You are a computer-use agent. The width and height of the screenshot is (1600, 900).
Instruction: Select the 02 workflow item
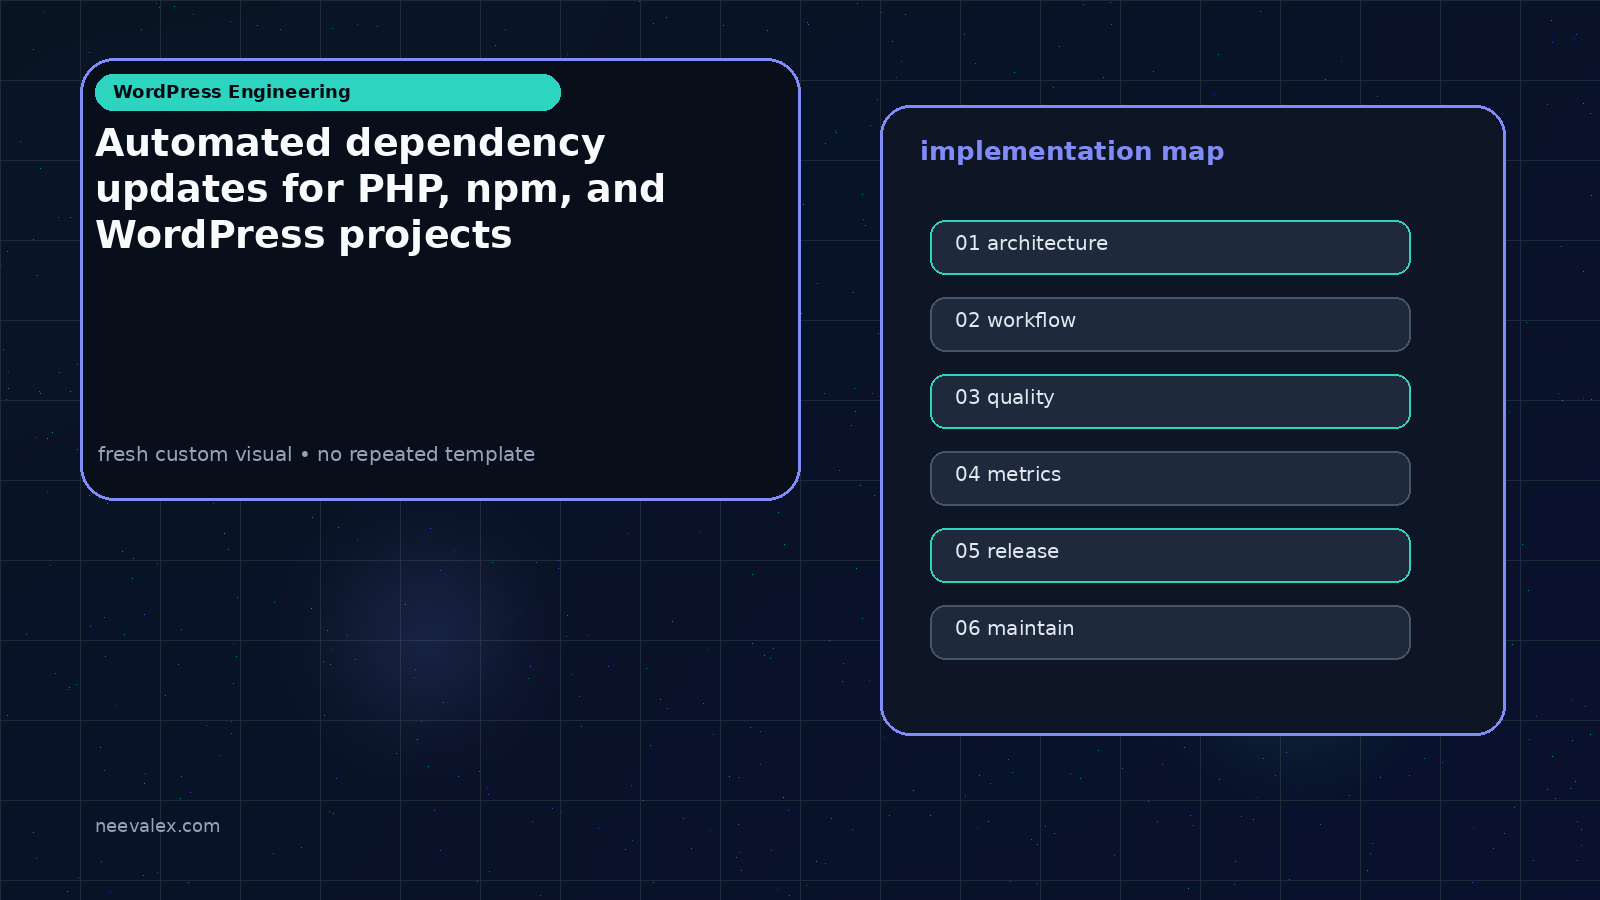click(x=1170, y=324)
